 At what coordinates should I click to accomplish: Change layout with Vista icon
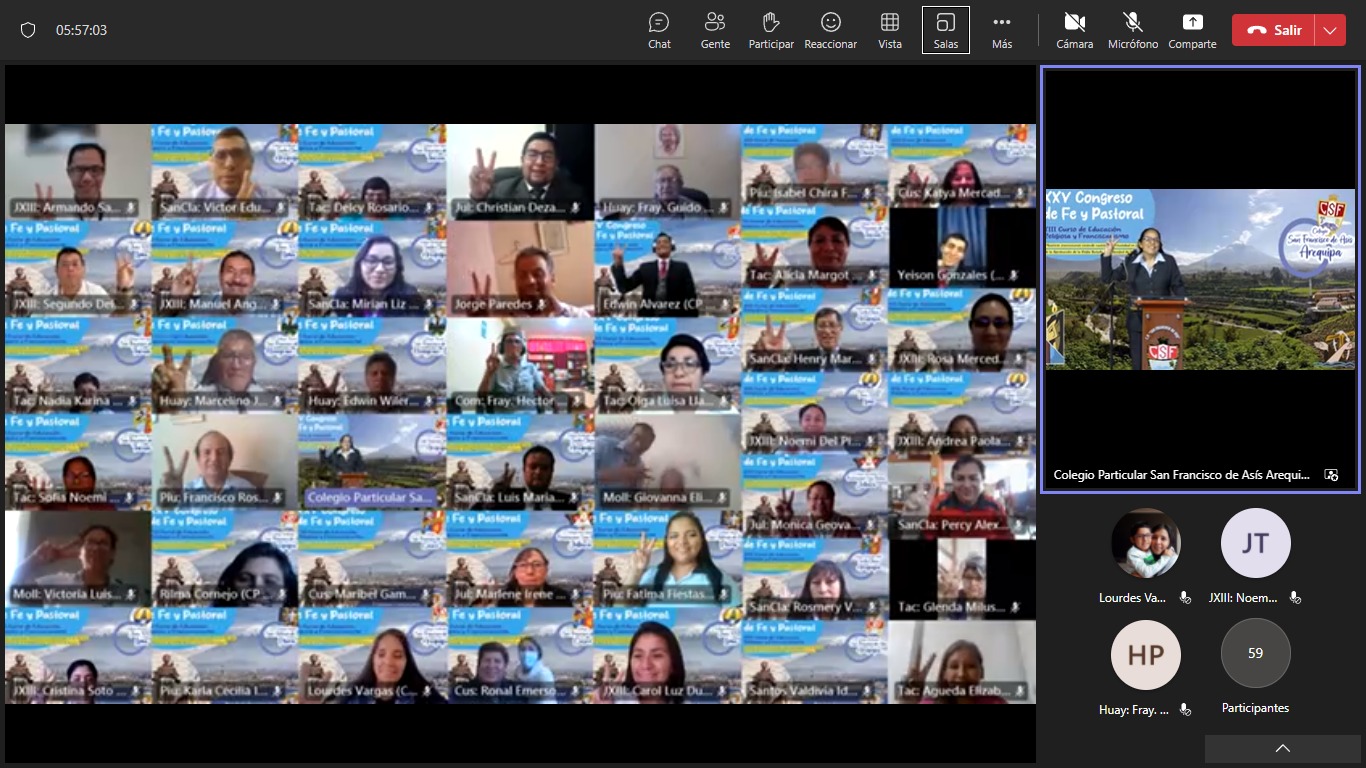tap(889, 30)
